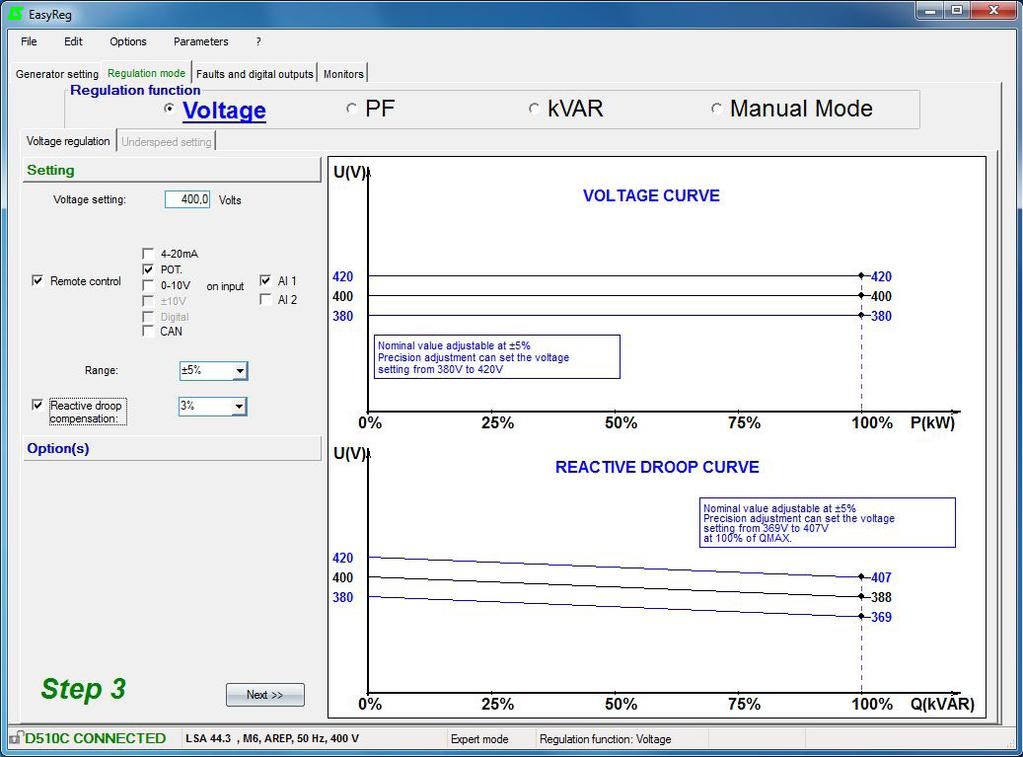Maximize the EasyReg window
This screenshot has width=1023, height=757.
[957, 11]
